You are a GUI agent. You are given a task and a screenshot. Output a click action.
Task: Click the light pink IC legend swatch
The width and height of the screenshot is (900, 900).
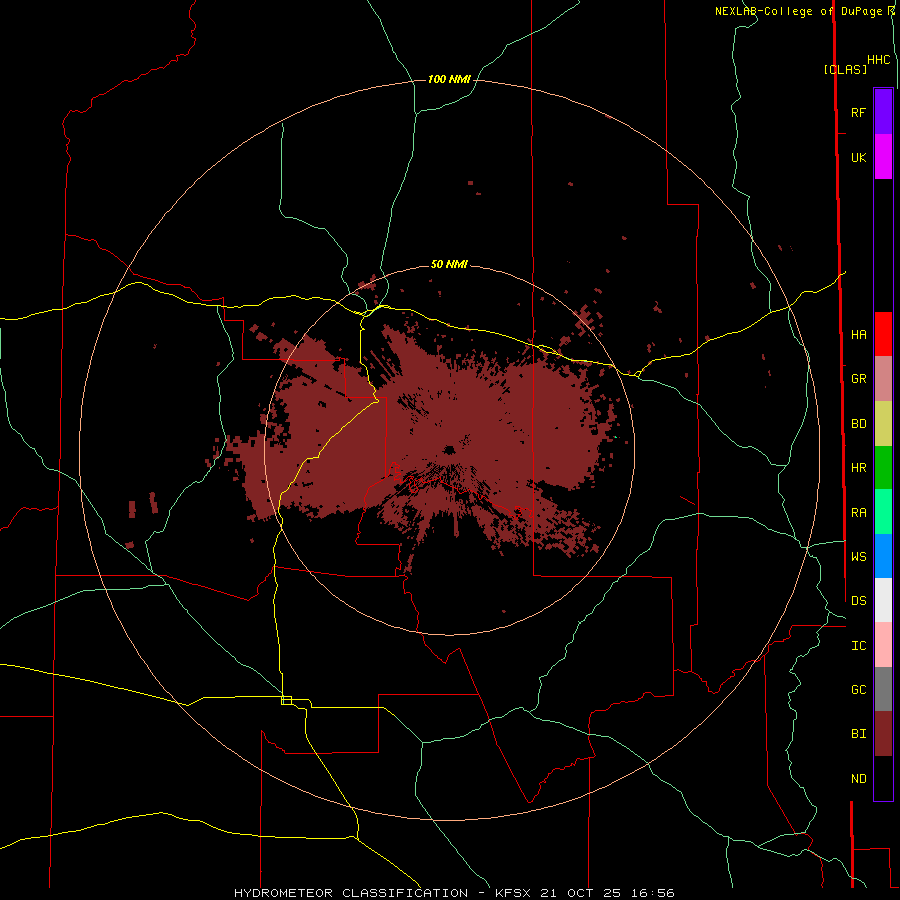pos(883,645)
